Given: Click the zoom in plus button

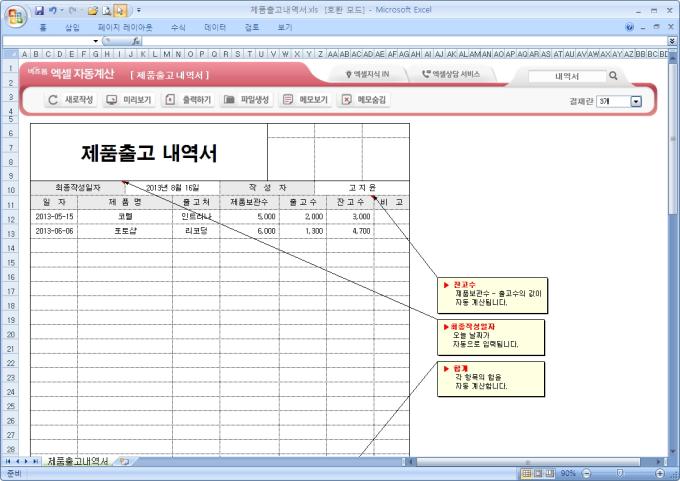Looking at the screenshot, I should [660, 473].
